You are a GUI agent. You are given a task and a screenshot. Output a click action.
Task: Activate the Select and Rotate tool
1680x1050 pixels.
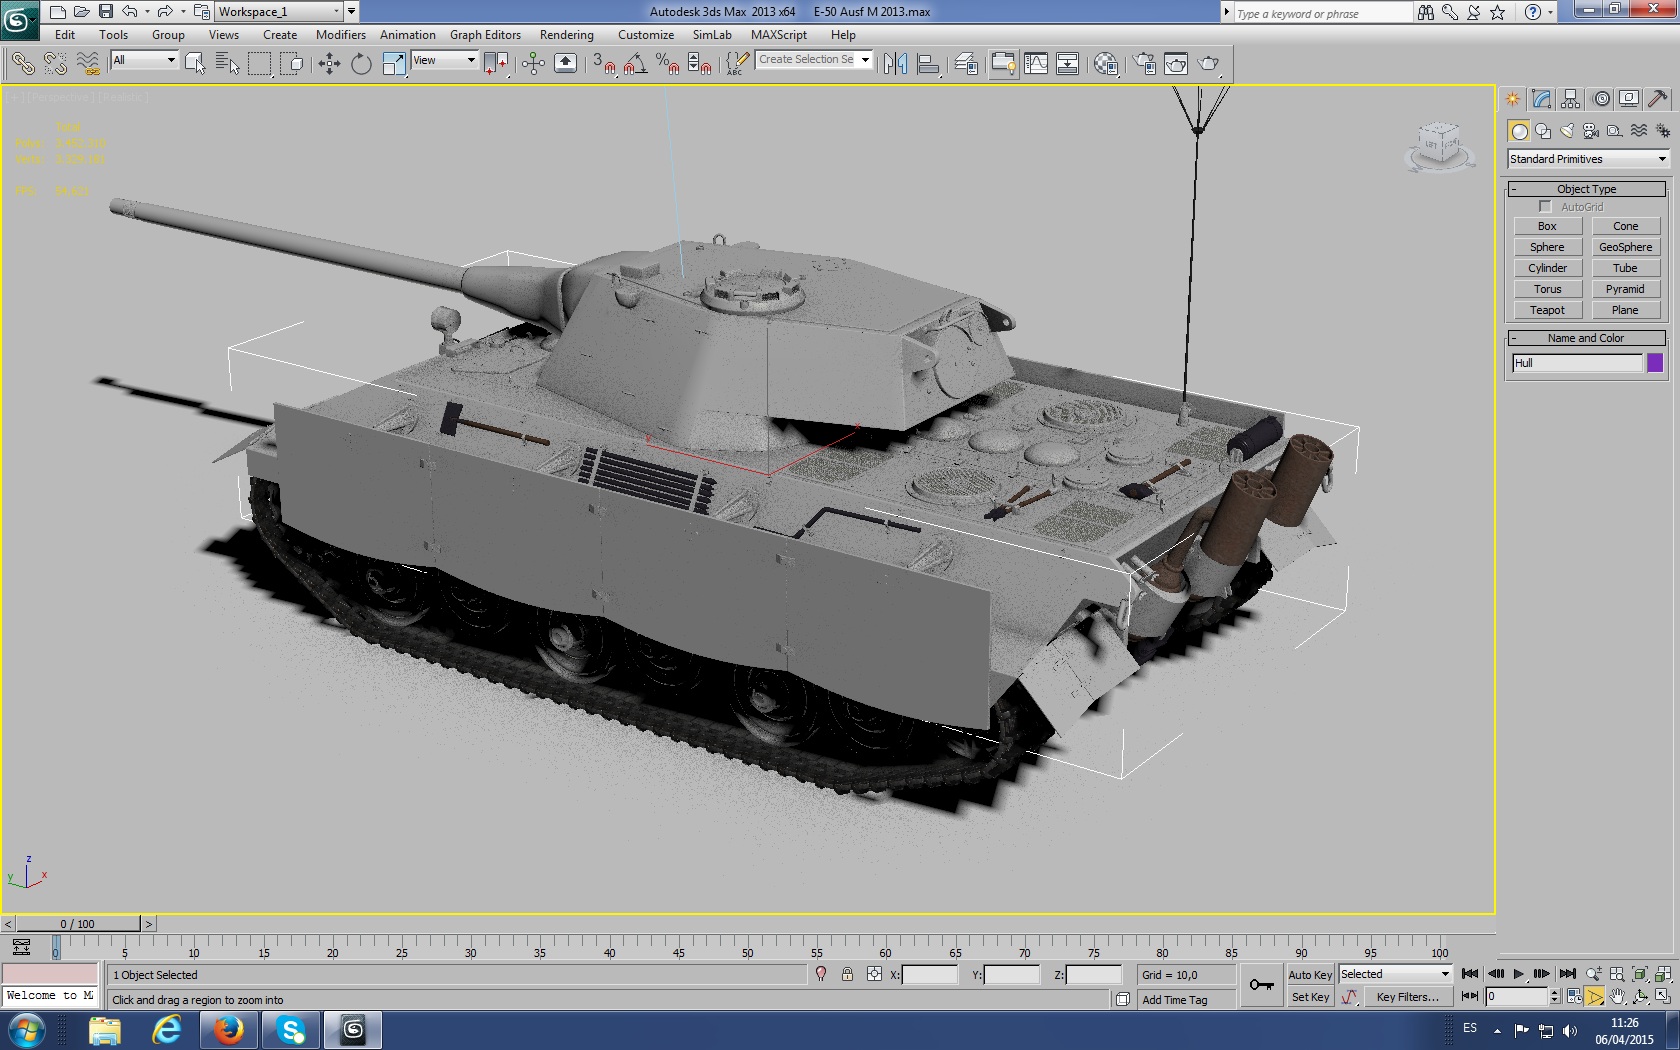click(361, 64)
